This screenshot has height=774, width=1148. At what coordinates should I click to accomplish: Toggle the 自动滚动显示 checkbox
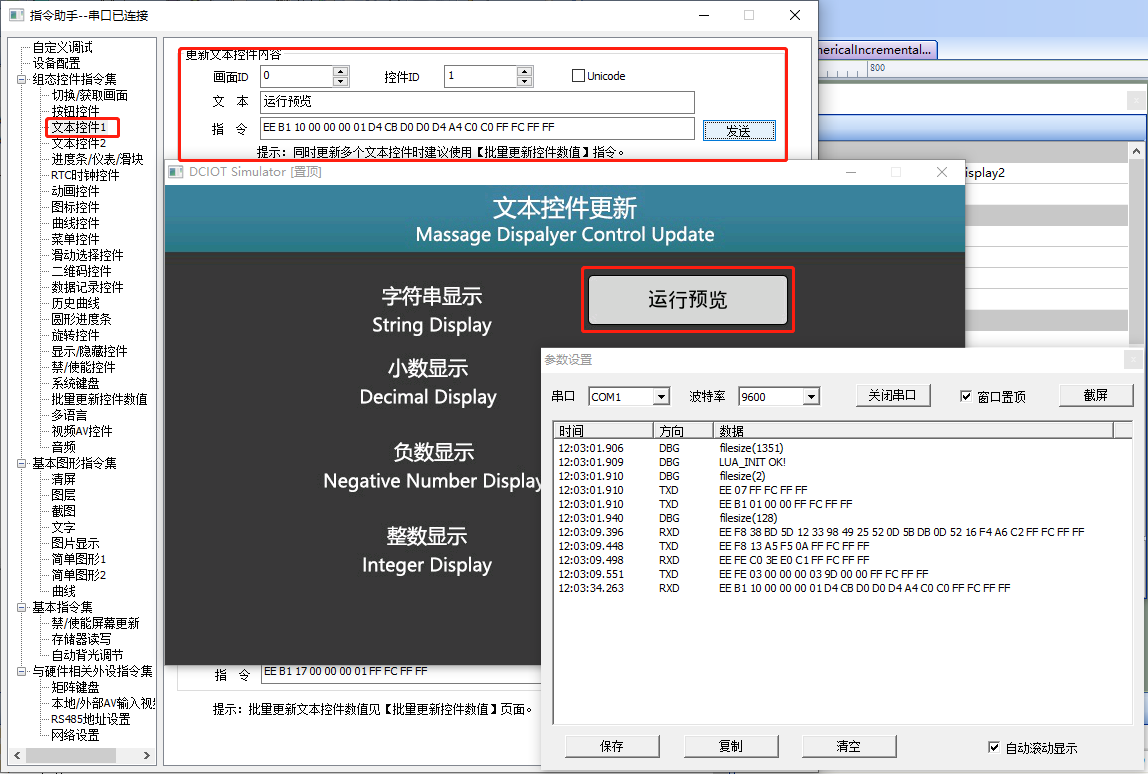click(994, 748)
